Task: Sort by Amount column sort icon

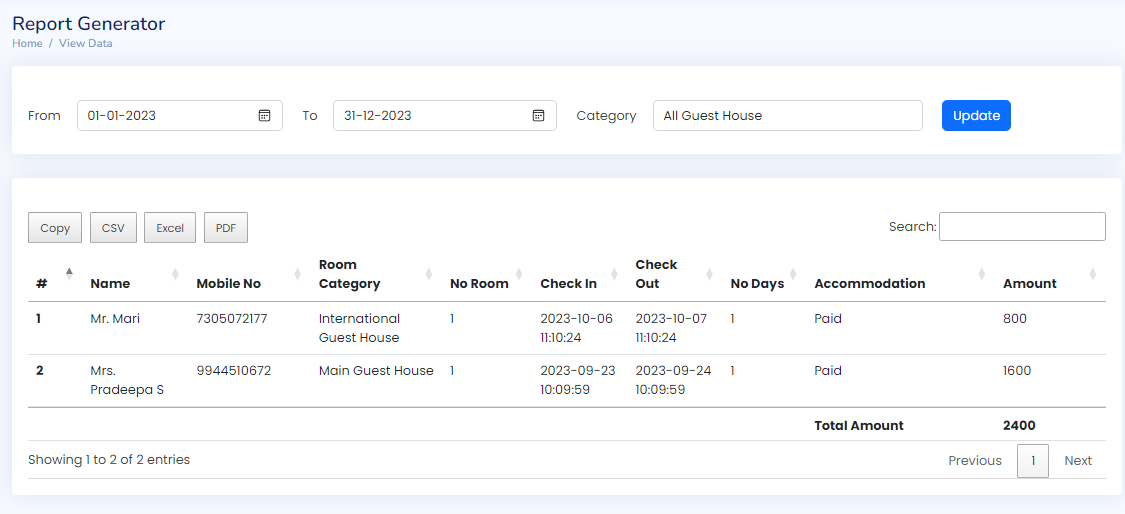Action: [x=1093, y=274]
